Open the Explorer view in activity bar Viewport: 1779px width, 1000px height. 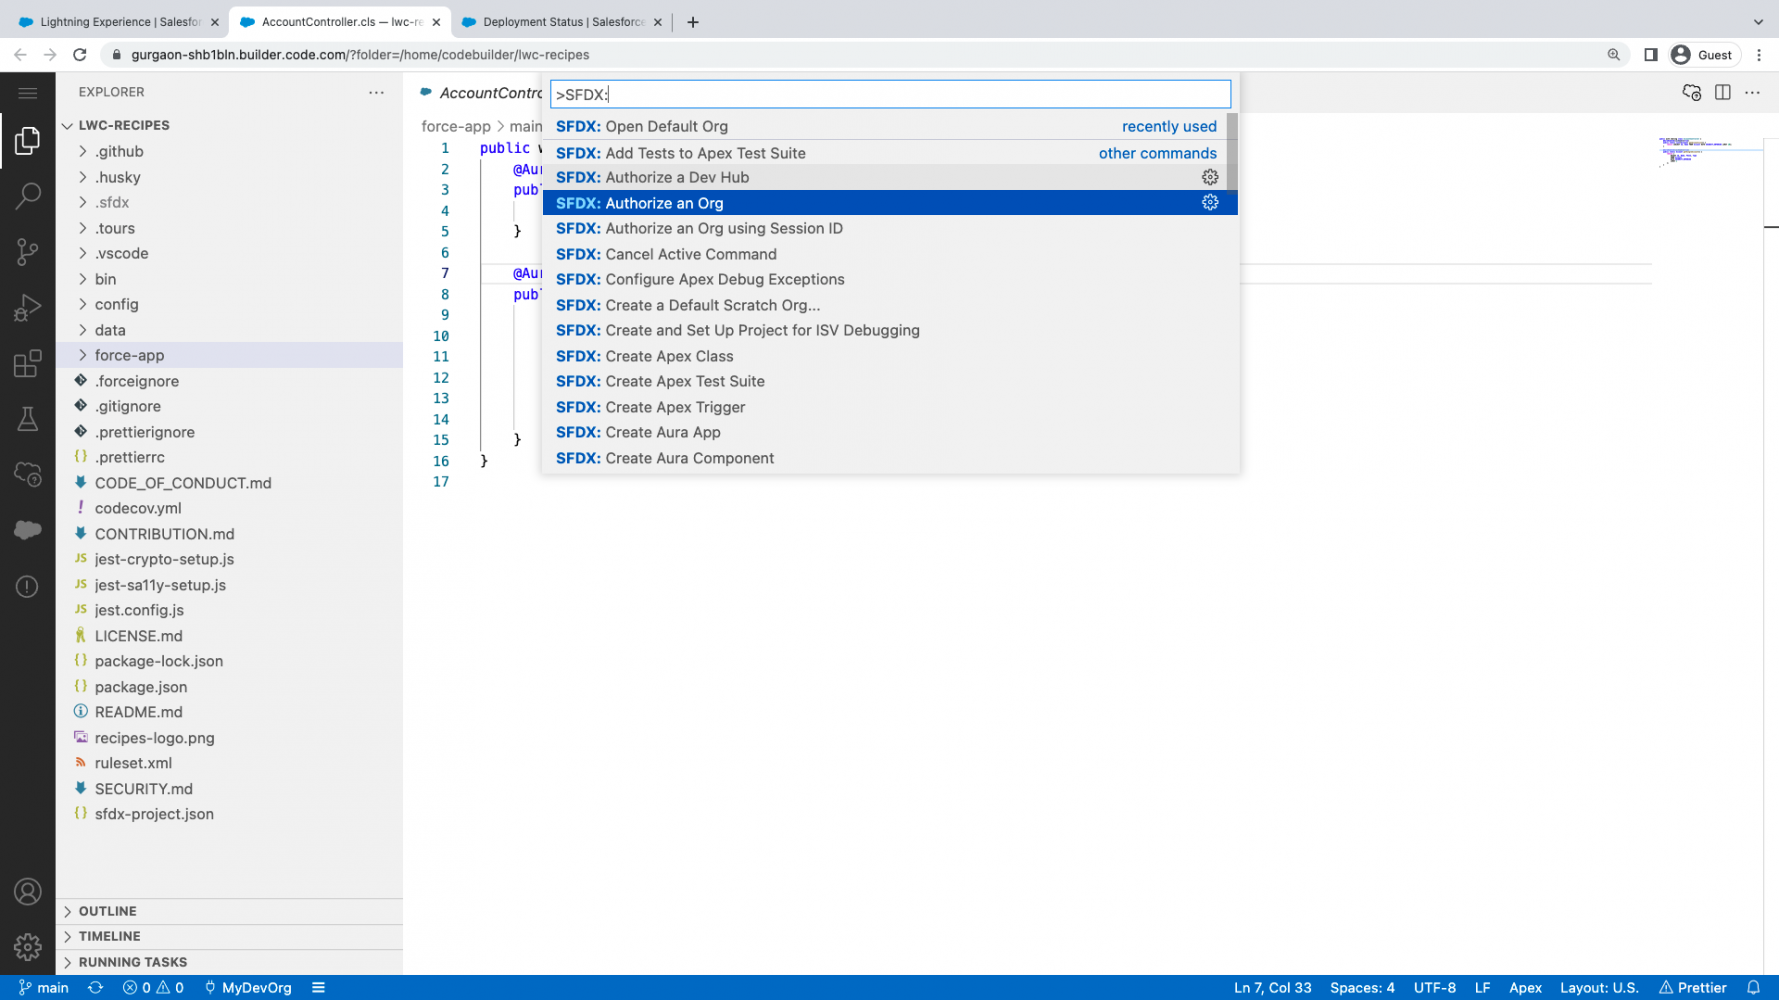pos(27,141)
